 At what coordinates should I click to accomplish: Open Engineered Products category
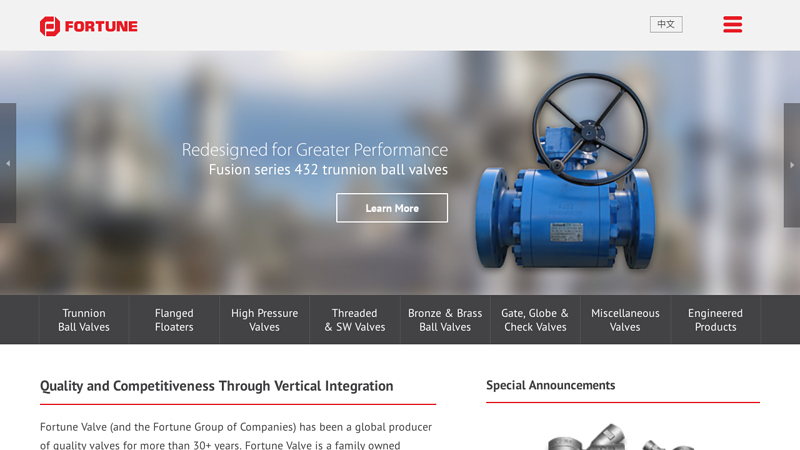click(715, 320)
